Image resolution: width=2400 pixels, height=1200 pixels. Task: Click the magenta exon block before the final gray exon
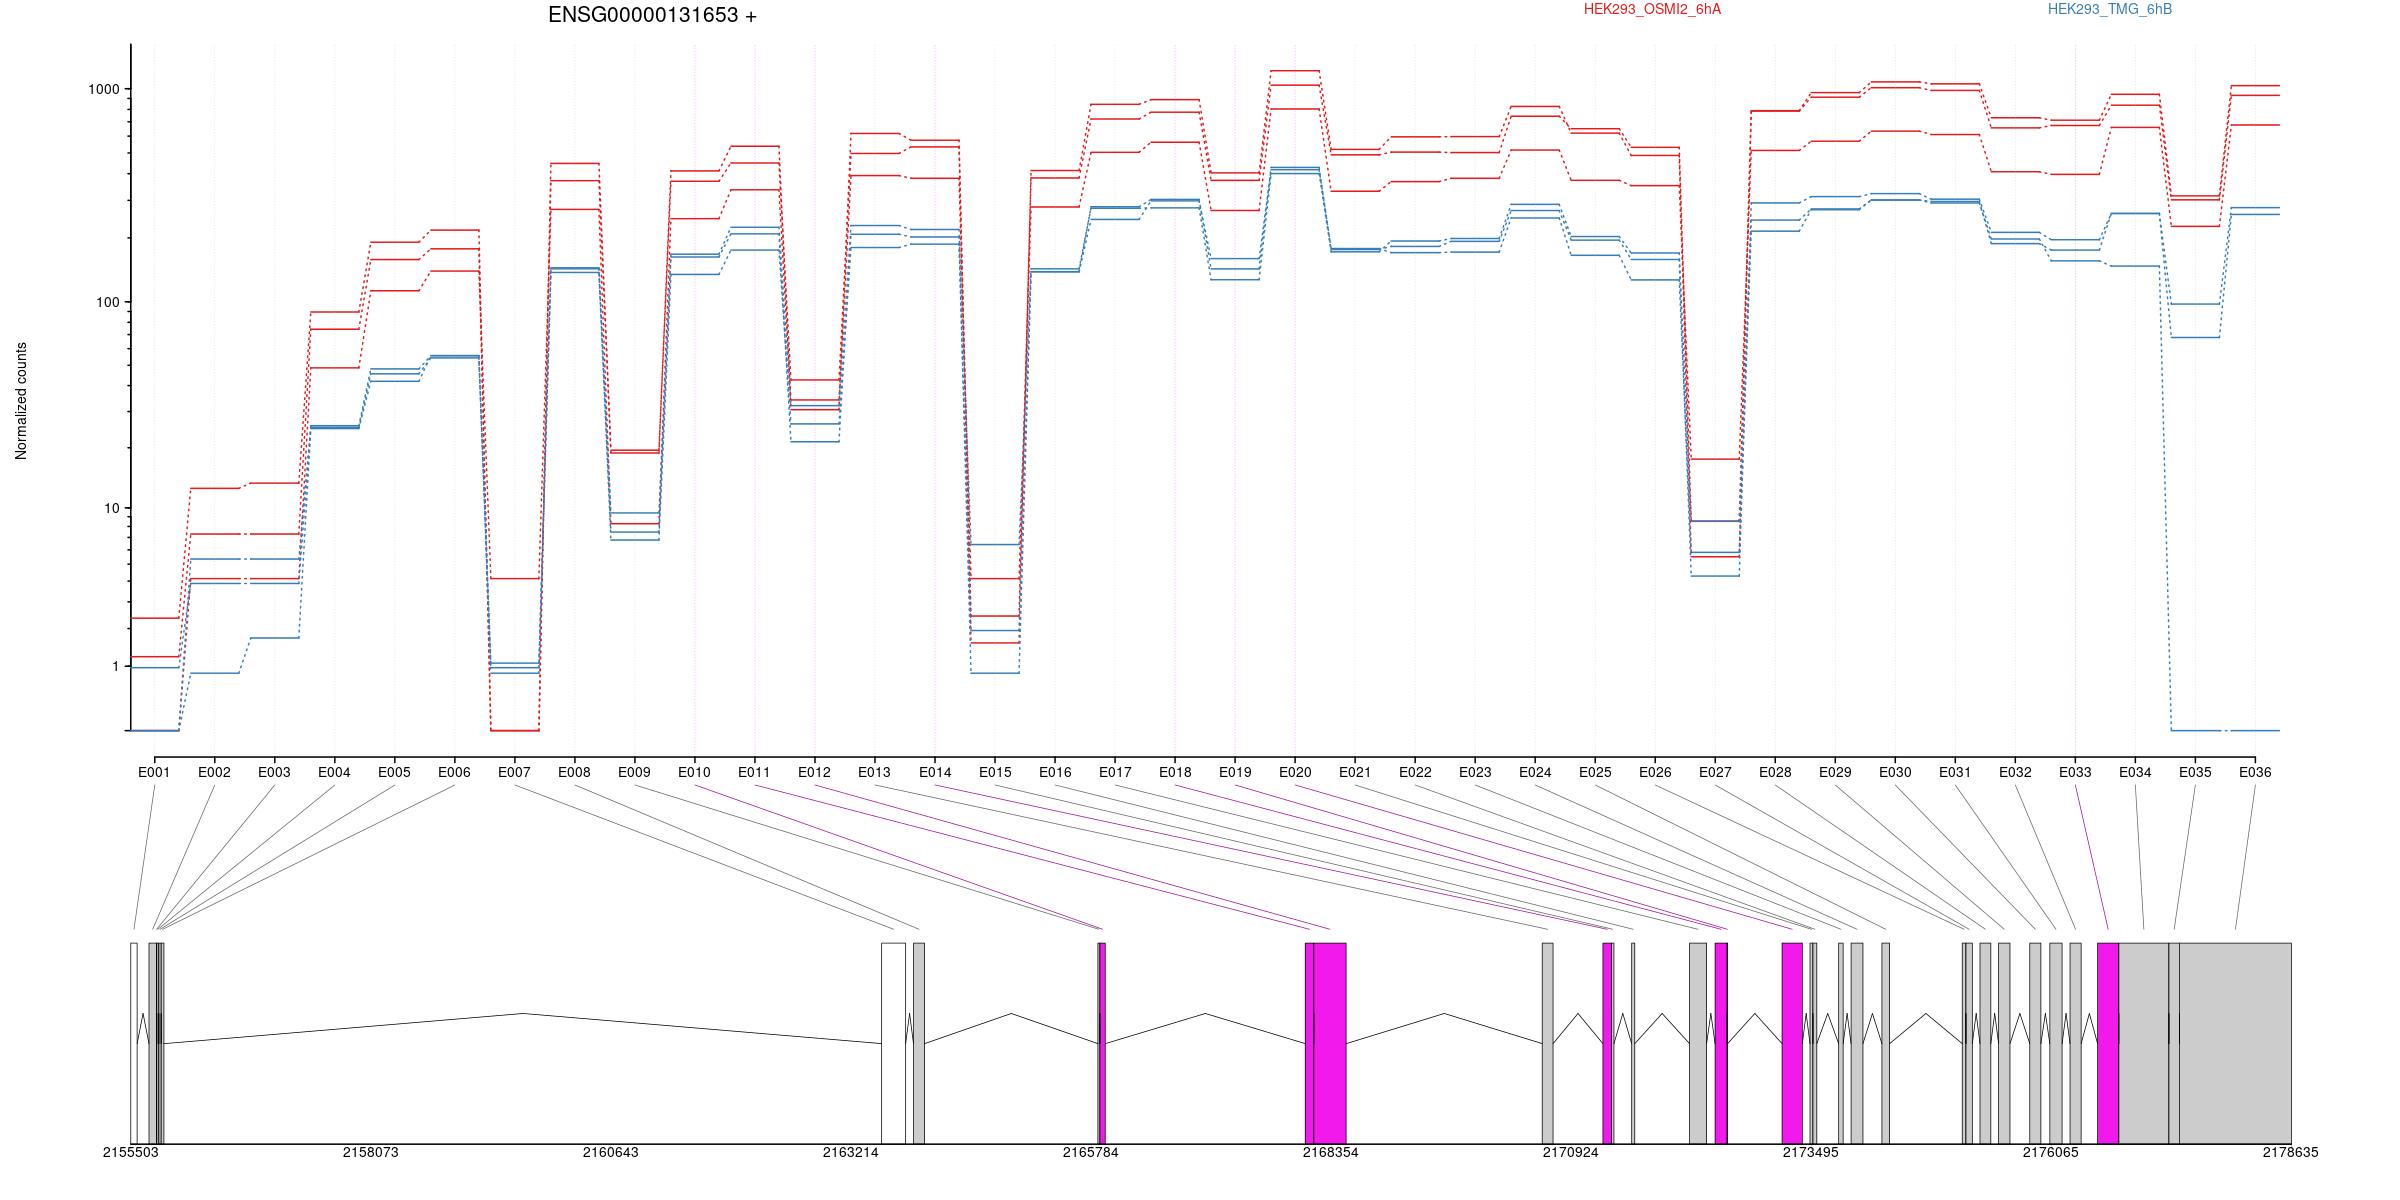coord(2108,1043)
